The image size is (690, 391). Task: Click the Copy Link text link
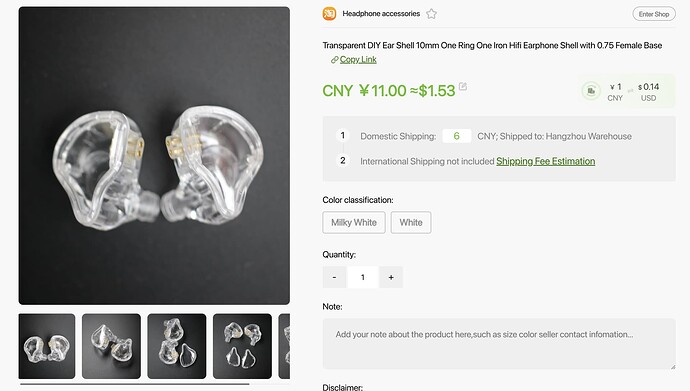point(358,59)
